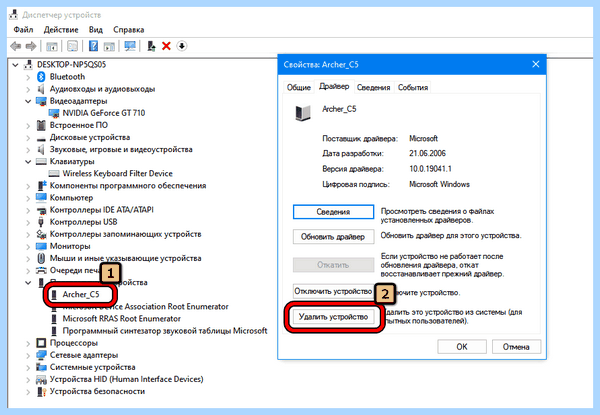Viewport: 600px width, 415px height.
Task: Click the grayed-out Откатить button
Action: tap(333, 265)
